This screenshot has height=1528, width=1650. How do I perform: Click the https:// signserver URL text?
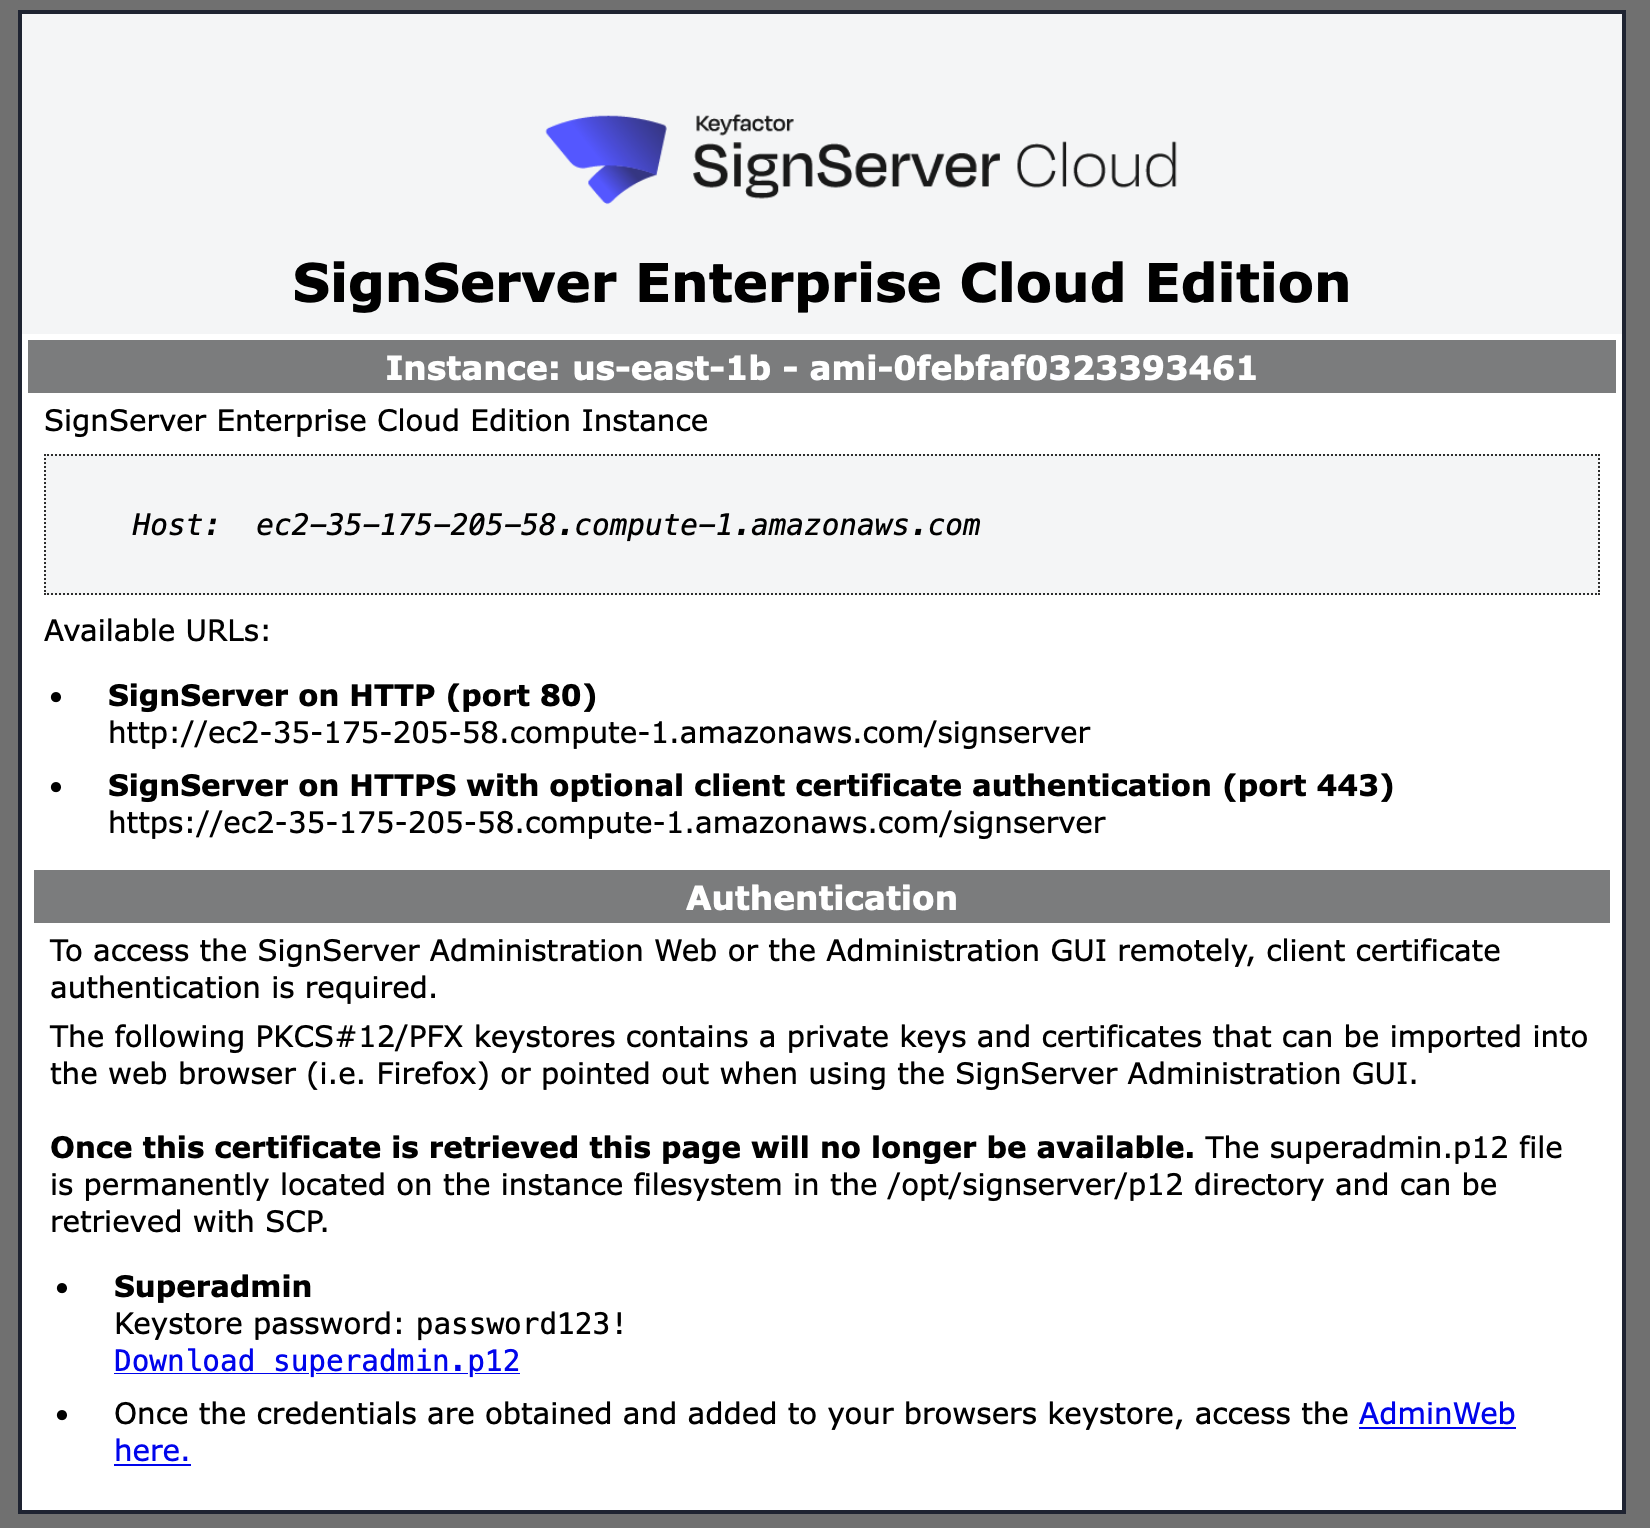[606, 823]
